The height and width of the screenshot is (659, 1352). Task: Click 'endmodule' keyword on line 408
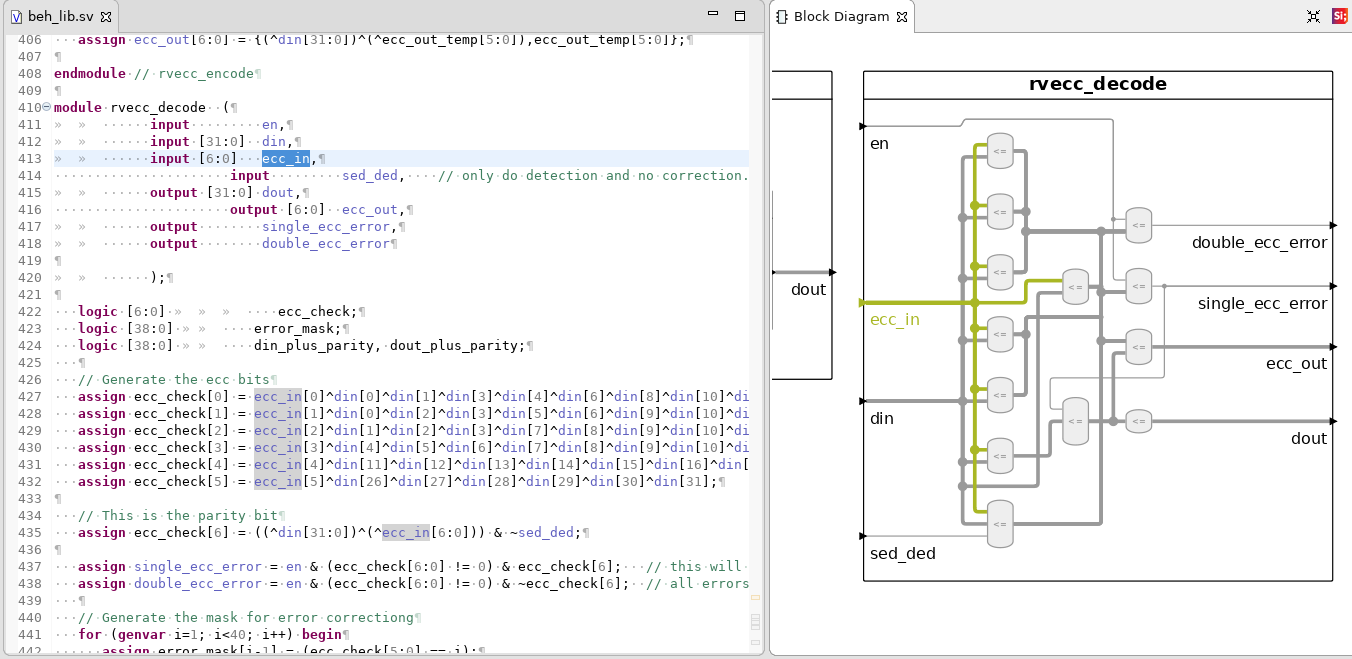tap(90, 73)
